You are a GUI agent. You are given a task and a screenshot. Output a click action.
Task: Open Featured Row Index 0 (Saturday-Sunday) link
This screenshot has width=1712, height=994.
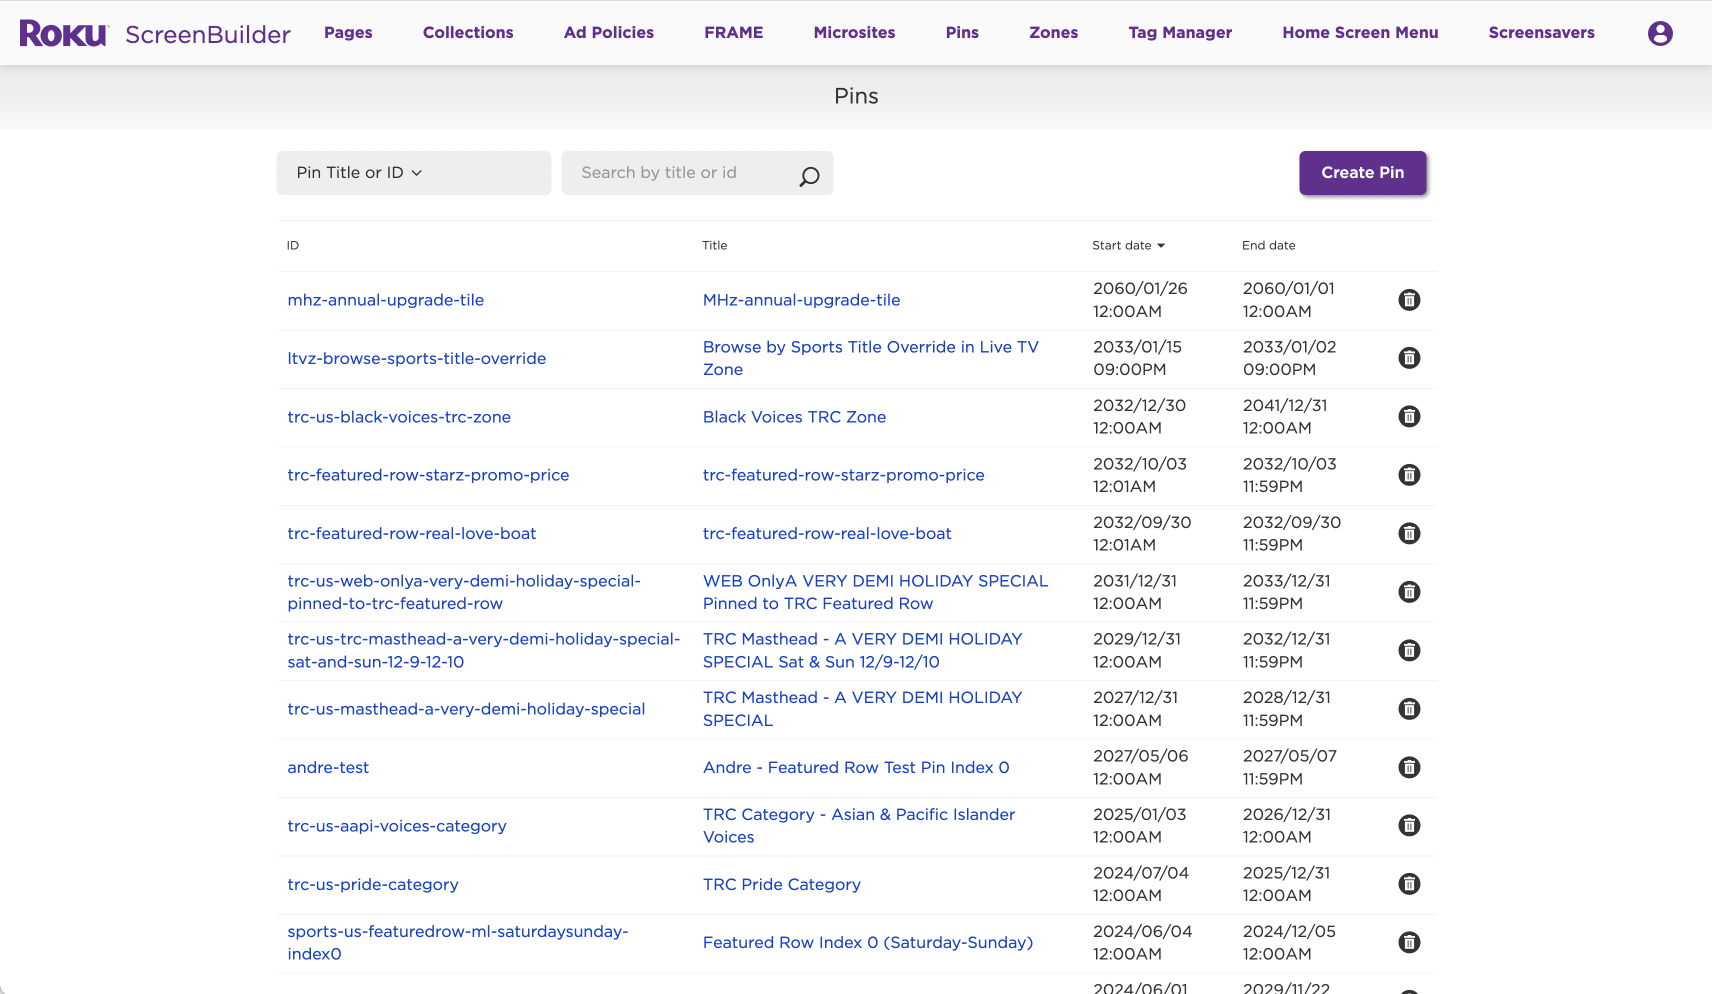coord(868,942)
